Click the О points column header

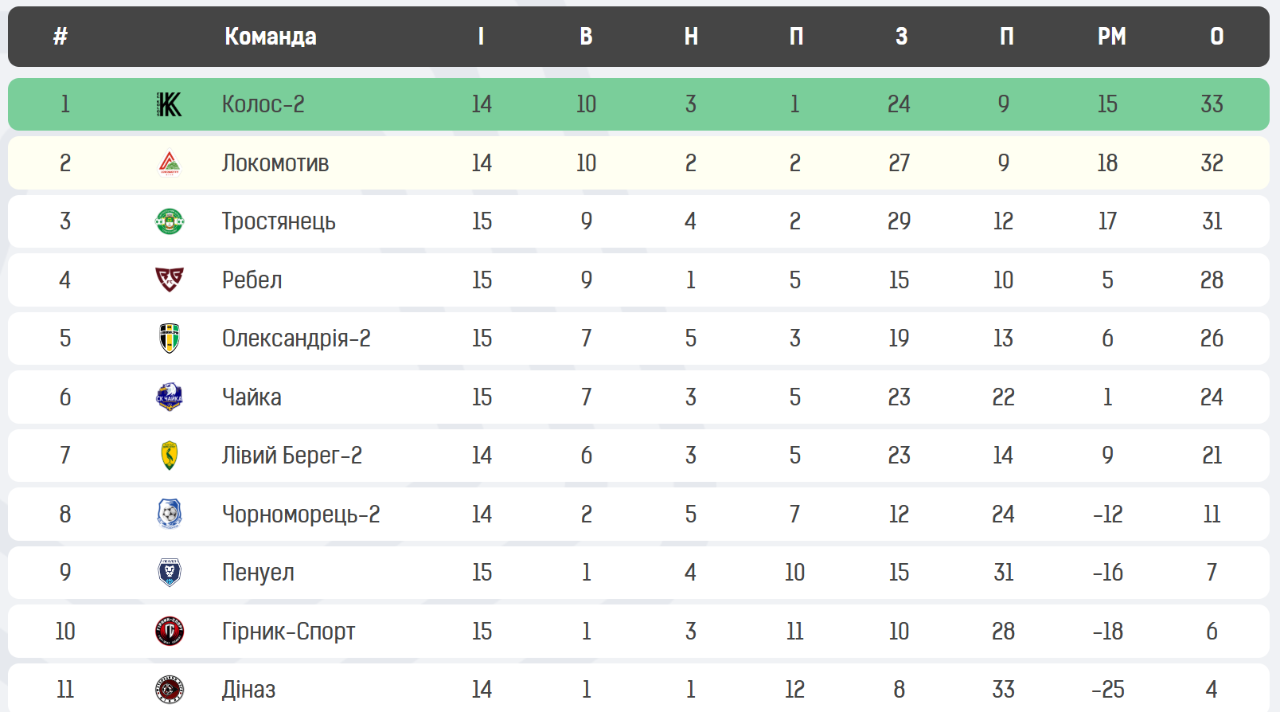pyautogui.click(x=1216, y=37)
